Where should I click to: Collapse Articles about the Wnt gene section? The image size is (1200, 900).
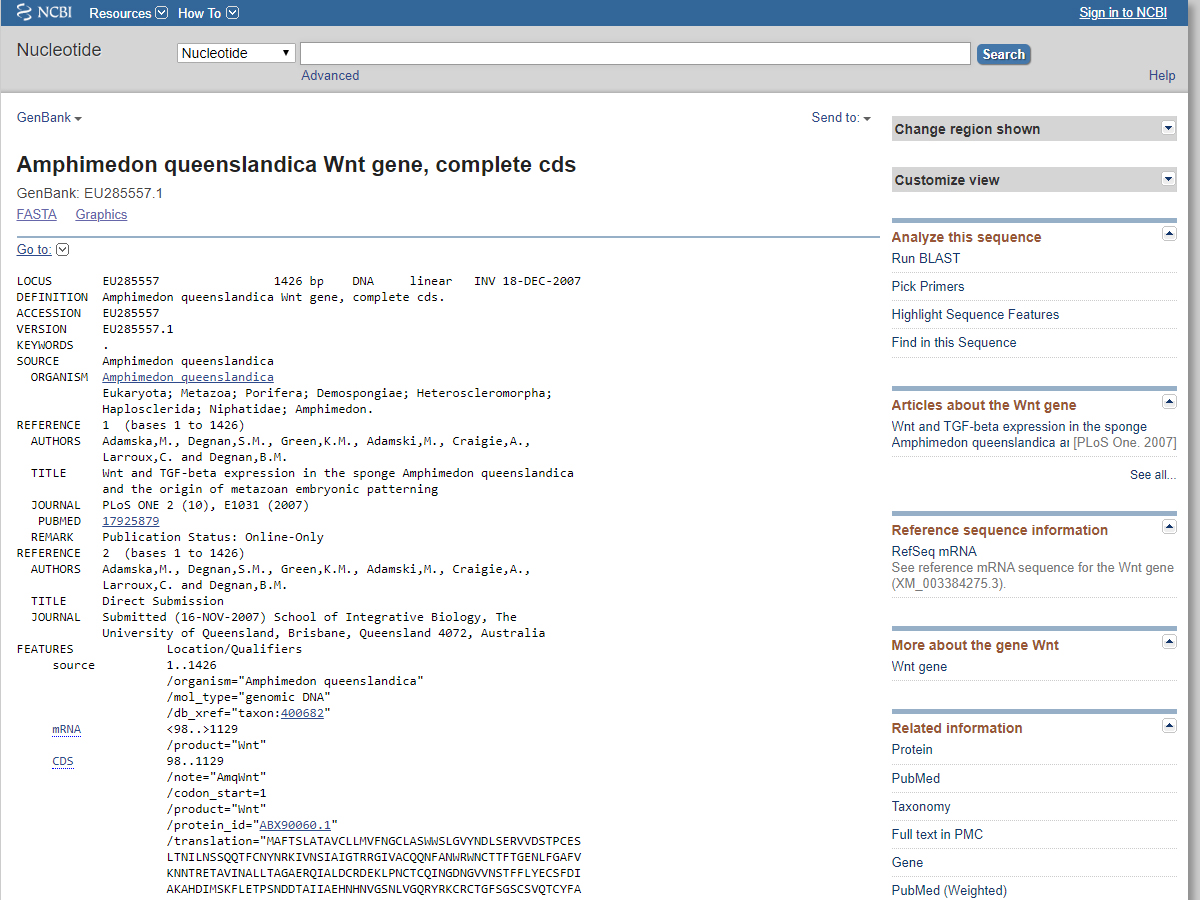click(1169, 402)
